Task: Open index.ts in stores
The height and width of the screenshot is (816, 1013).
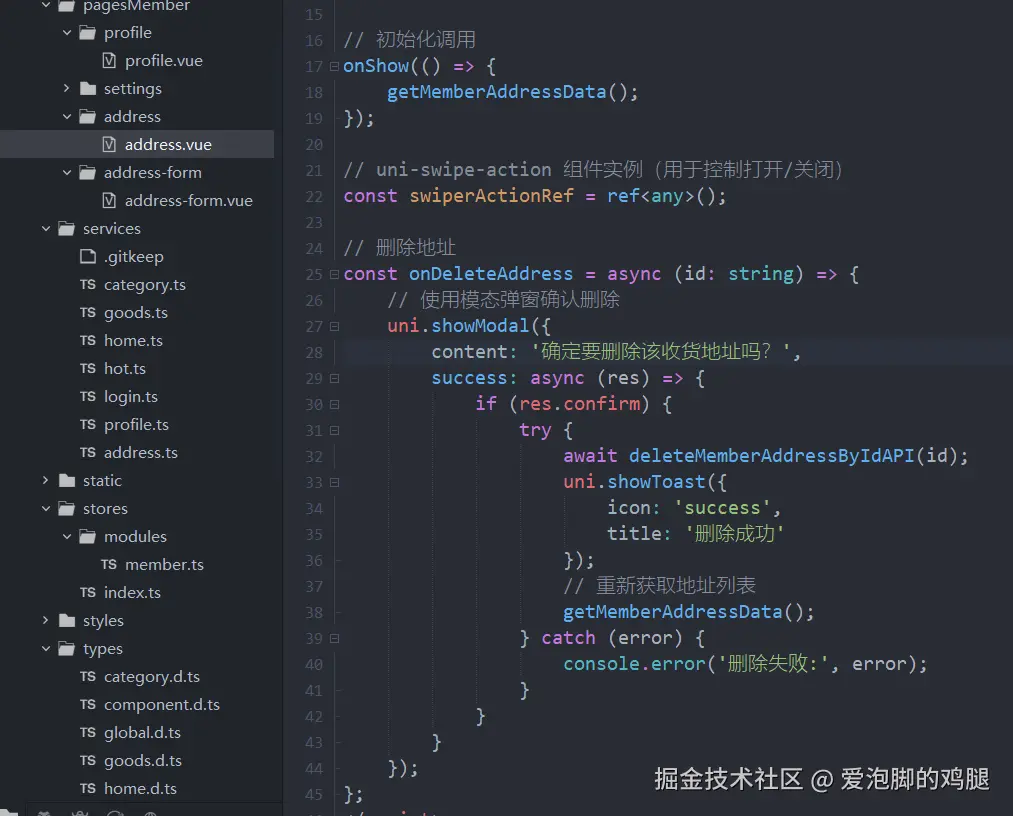Action: click(132, 592)
